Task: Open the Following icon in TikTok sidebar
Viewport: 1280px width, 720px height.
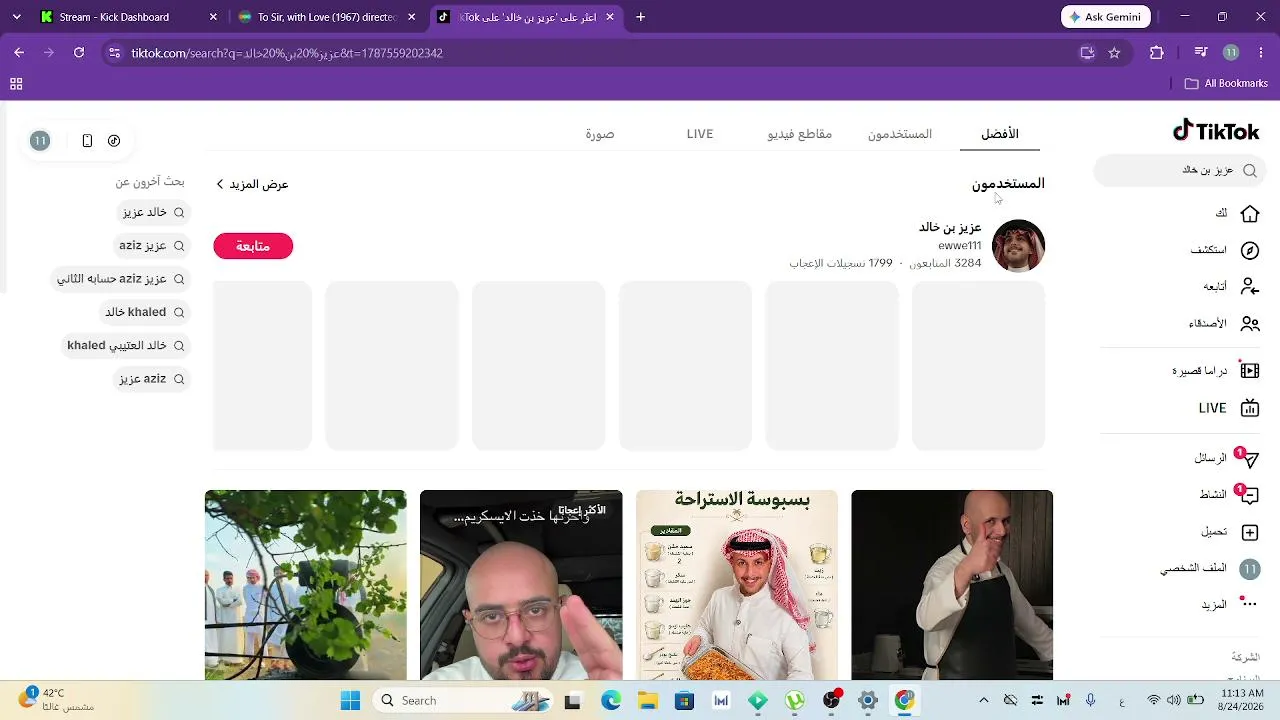Action: point(1249,287)
